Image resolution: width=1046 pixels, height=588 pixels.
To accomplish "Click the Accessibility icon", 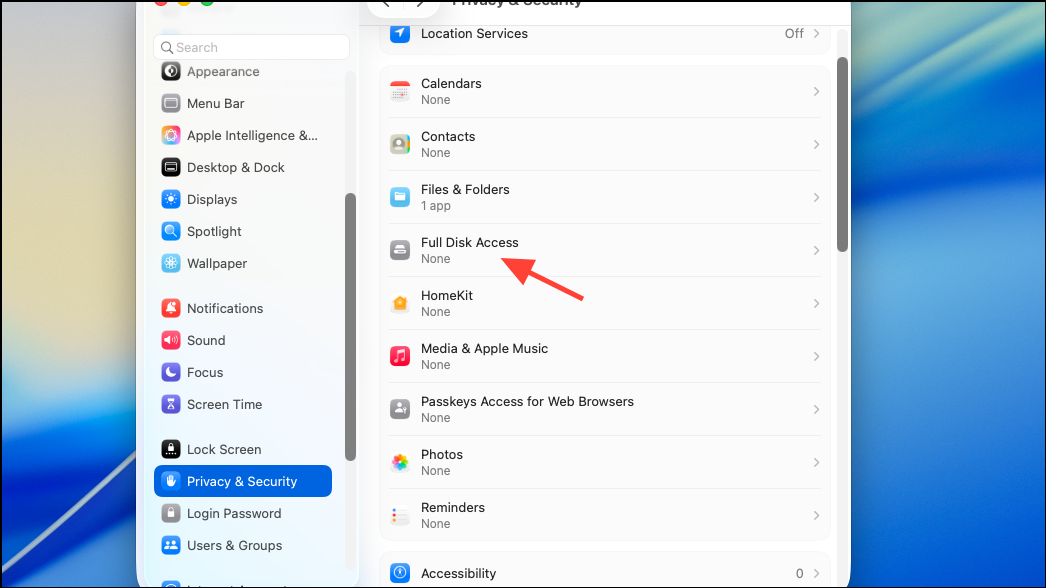I will 400,573.
